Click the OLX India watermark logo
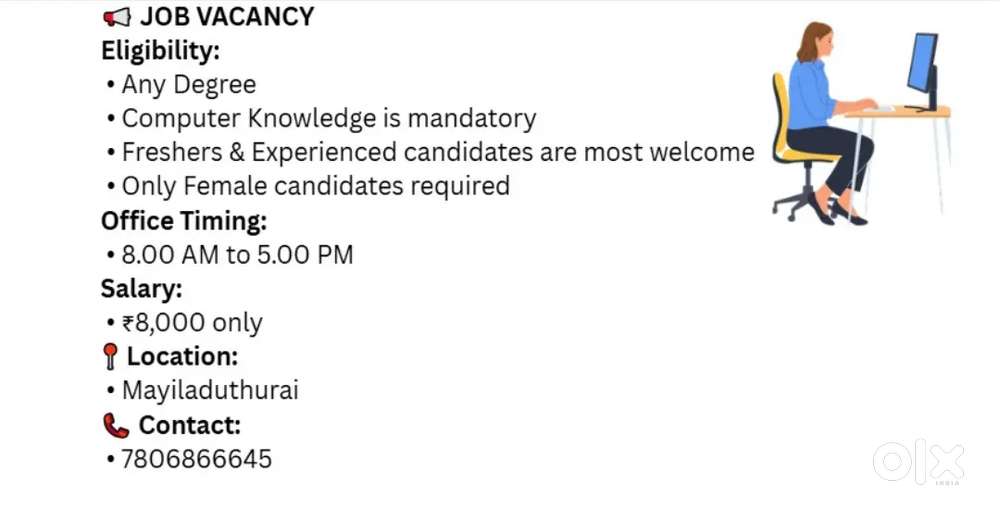1000x519 pixels. pos(918,463)
